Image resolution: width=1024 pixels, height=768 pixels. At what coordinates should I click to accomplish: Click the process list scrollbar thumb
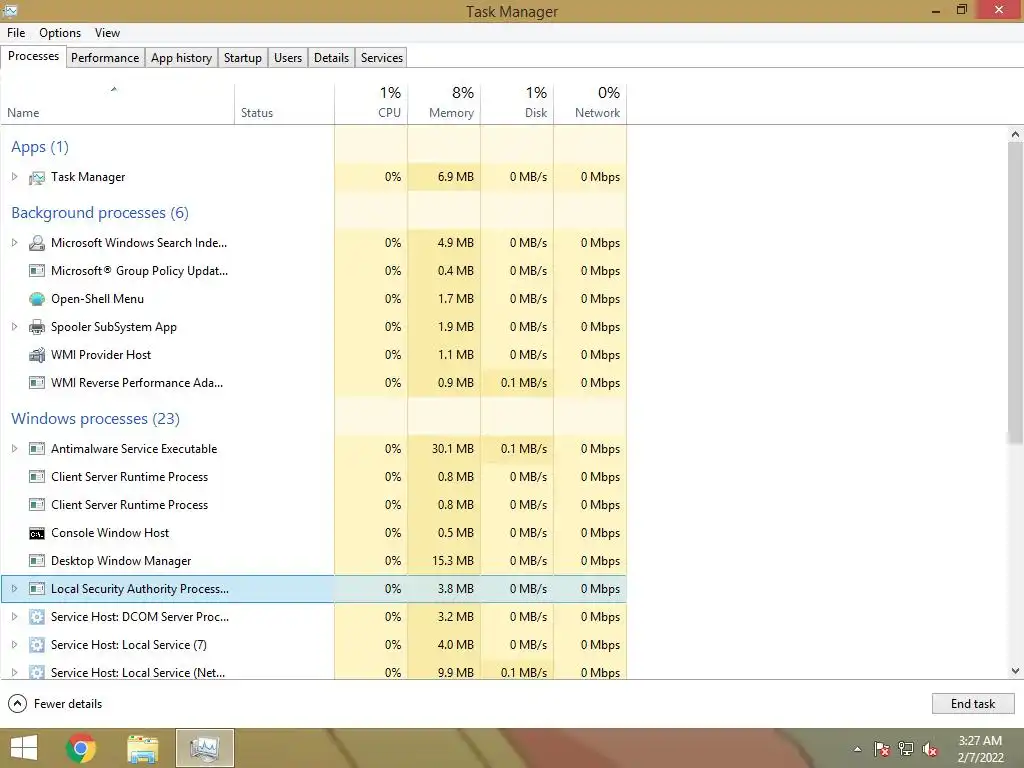(x=1015, y=294)
